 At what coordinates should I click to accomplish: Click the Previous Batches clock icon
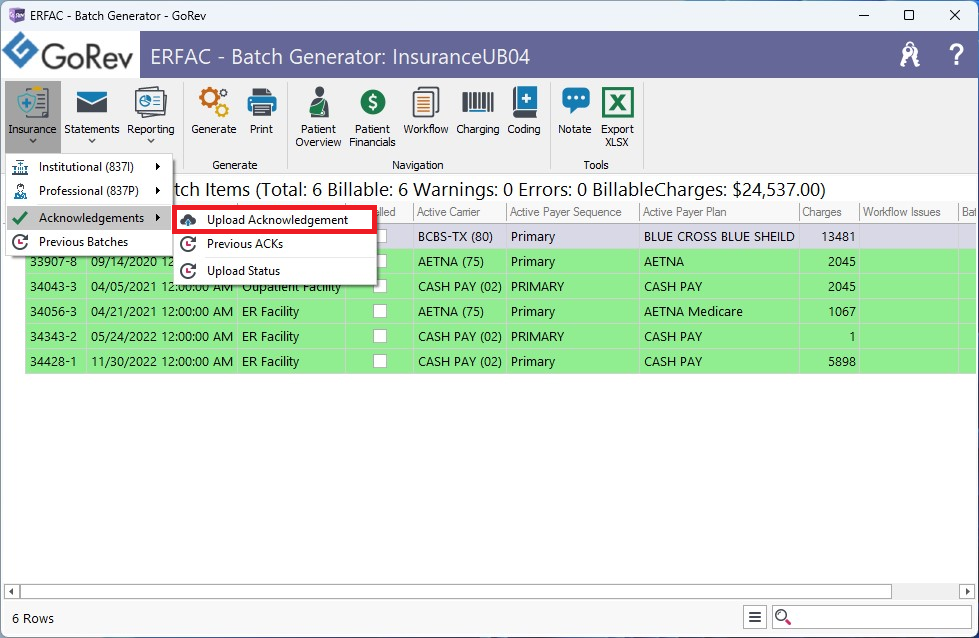[21, 242]
